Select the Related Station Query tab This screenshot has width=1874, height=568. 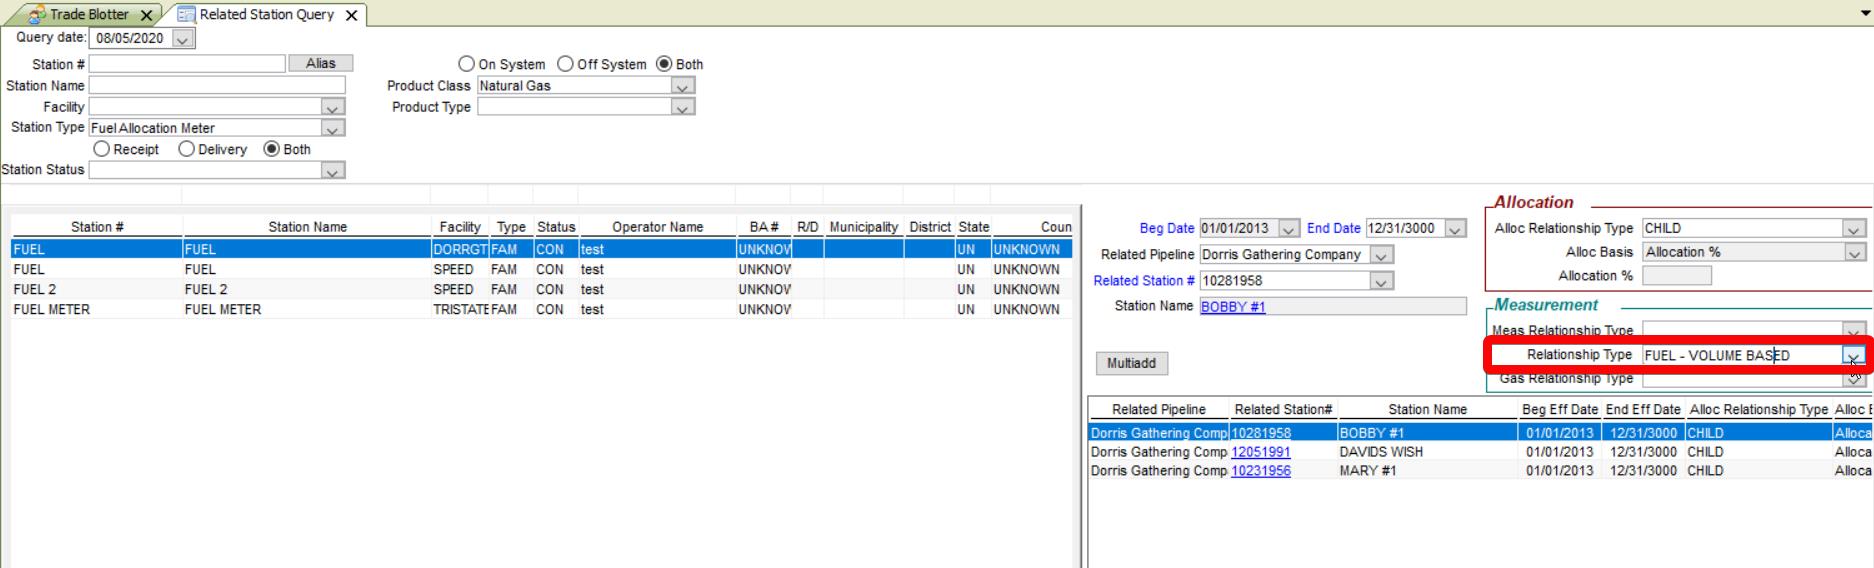click(266, 15)
